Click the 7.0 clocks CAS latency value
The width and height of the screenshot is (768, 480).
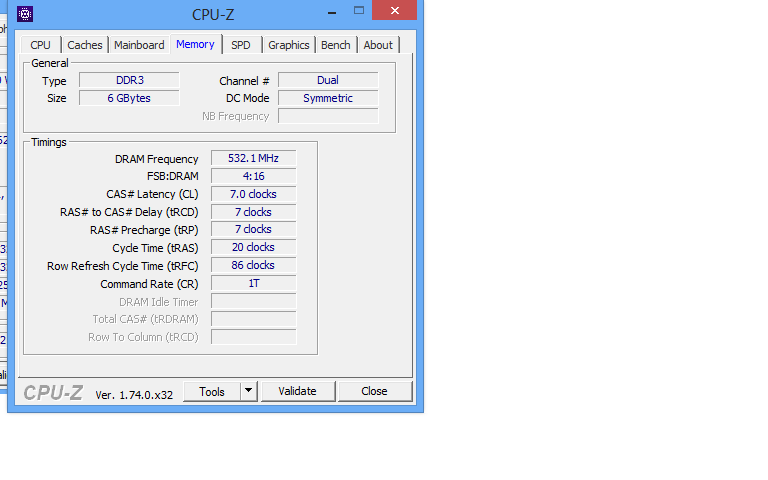pos(254,194)
